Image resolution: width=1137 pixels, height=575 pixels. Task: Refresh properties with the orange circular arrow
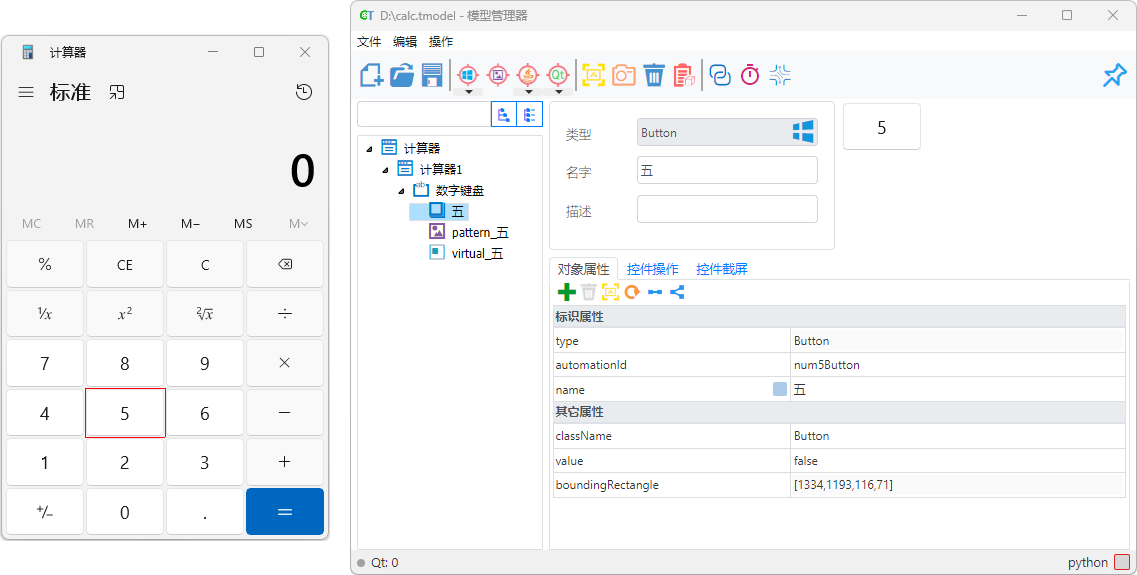[x=632, y=292]
